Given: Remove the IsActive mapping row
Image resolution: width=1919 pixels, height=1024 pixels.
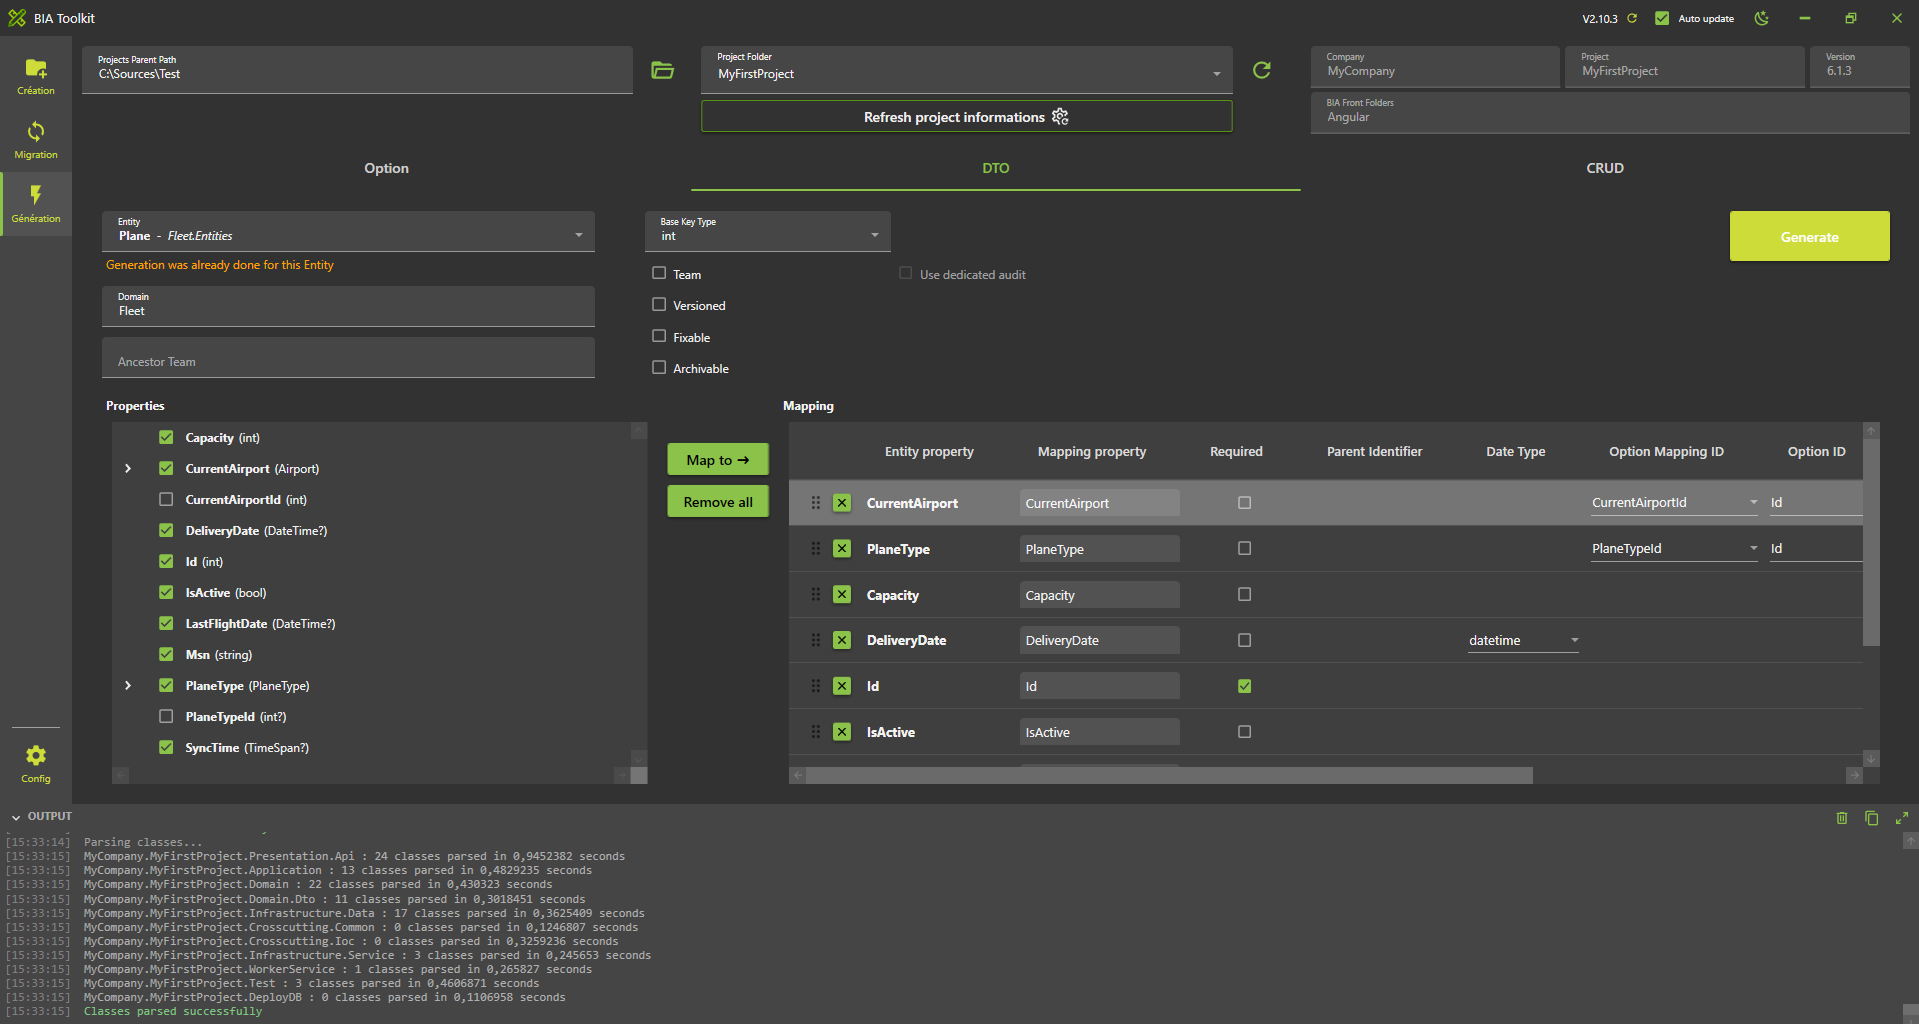Looking at the screenshot, I should click(842, 732).
